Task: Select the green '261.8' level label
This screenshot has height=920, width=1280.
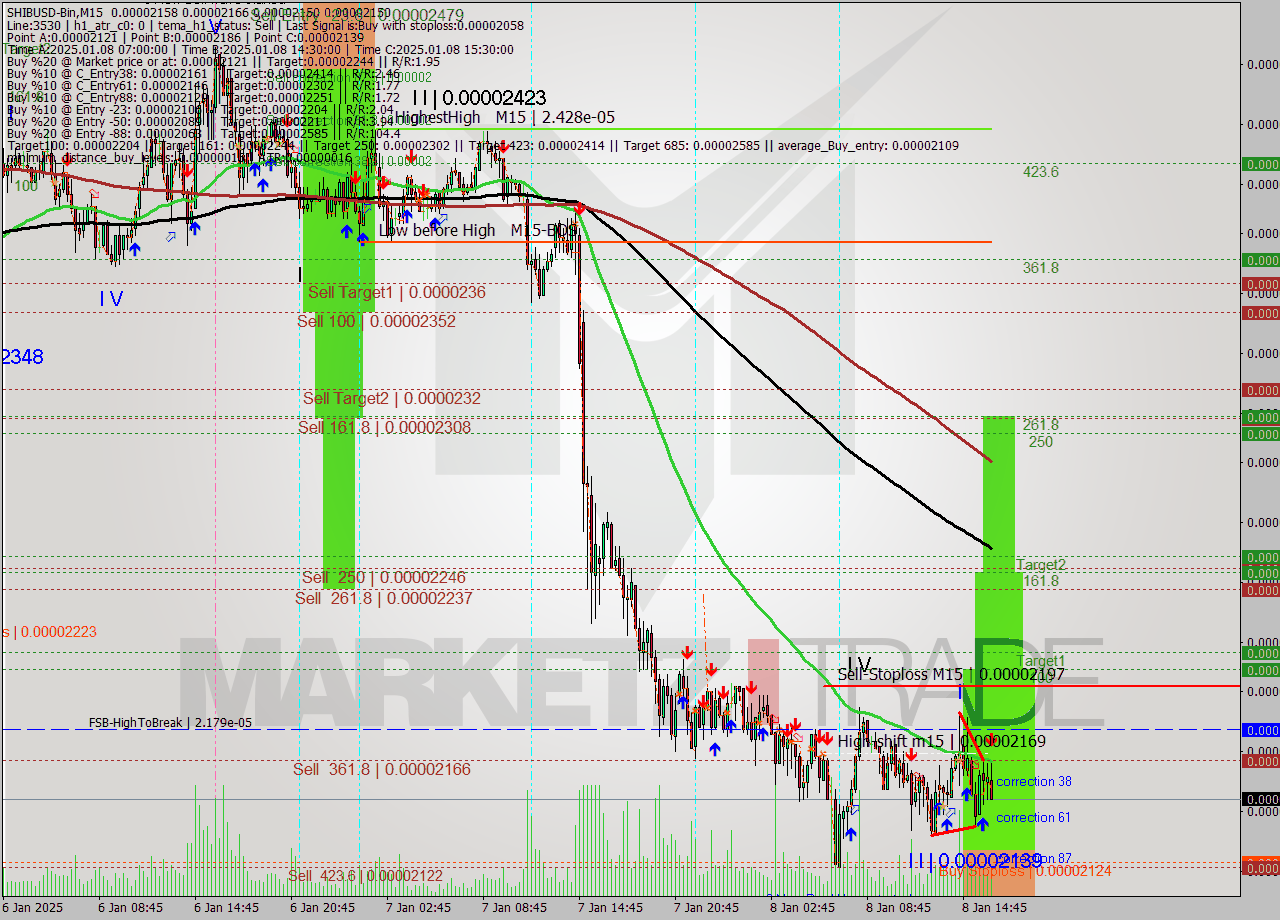Action: [1040, 425]
